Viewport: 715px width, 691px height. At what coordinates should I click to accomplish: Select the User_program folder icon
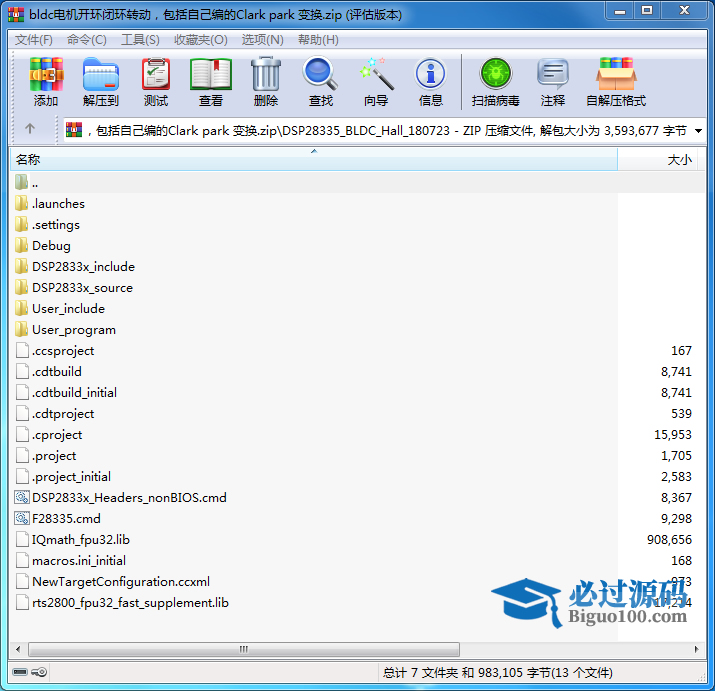(x=21, y=329)
